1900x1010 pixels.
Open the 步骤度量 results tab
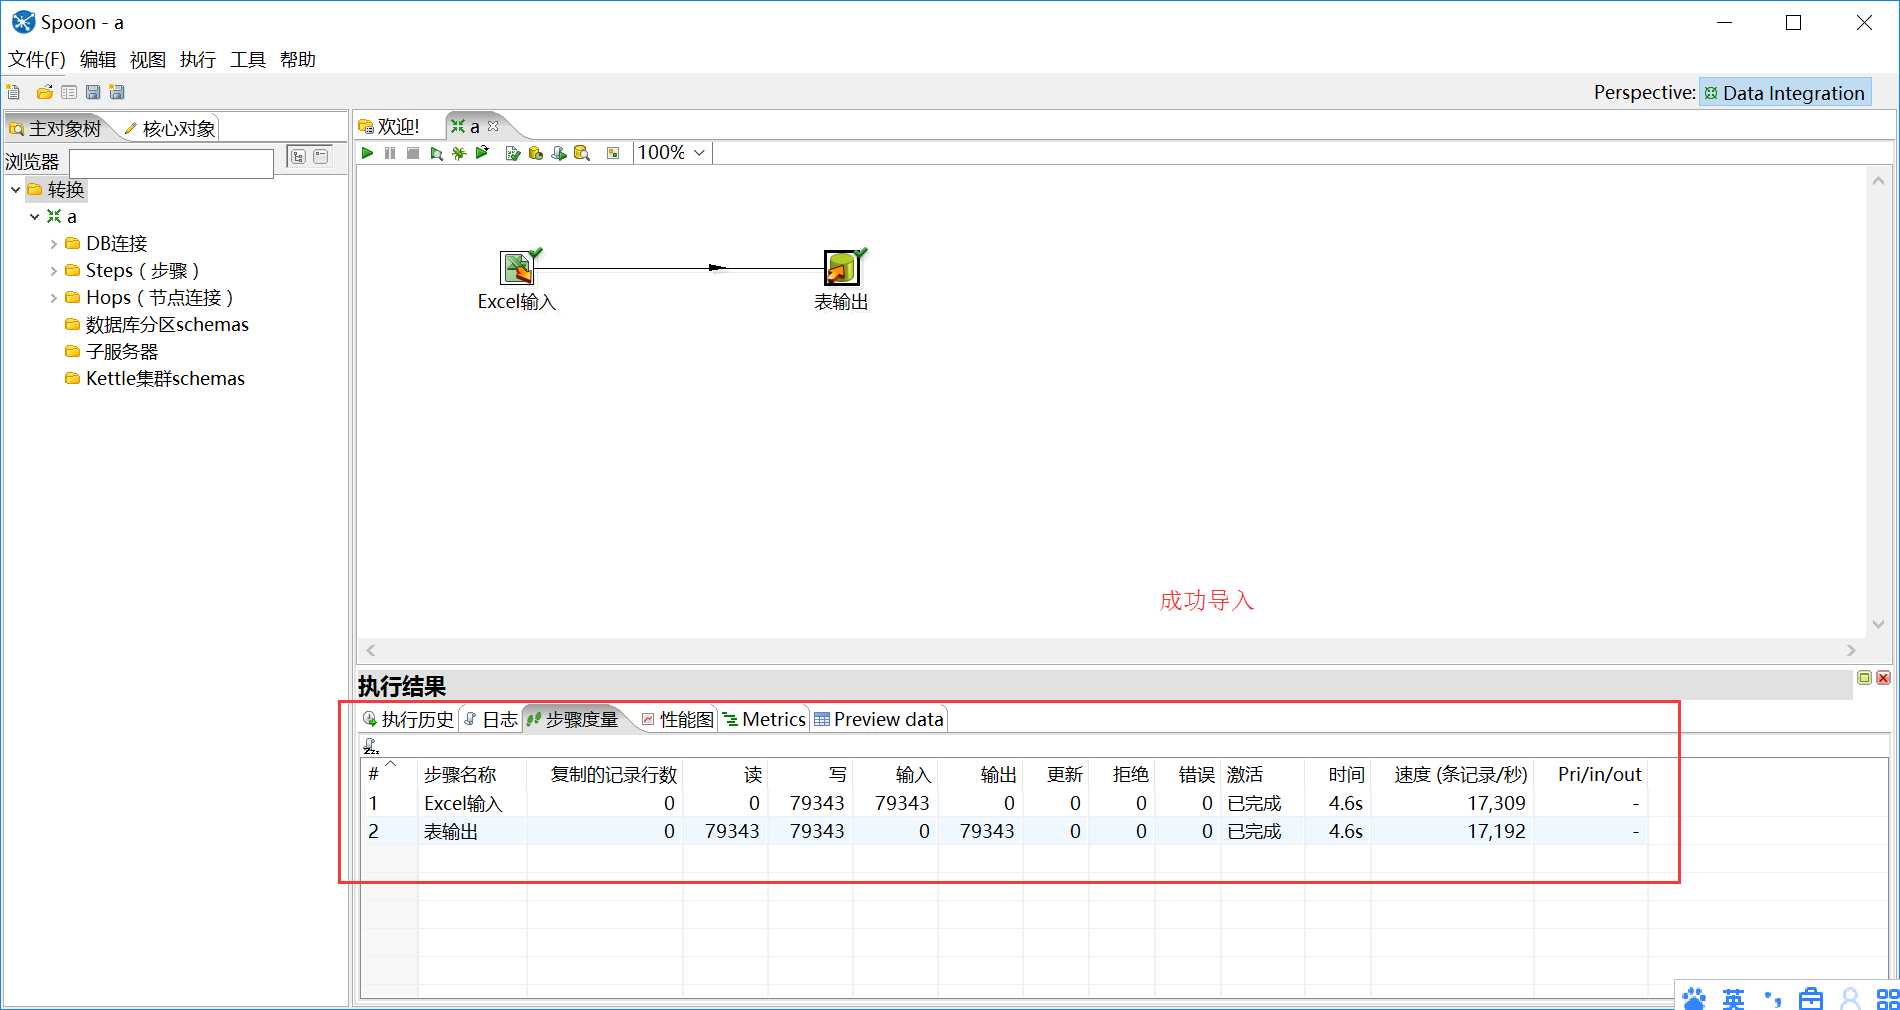pos(573,719)
